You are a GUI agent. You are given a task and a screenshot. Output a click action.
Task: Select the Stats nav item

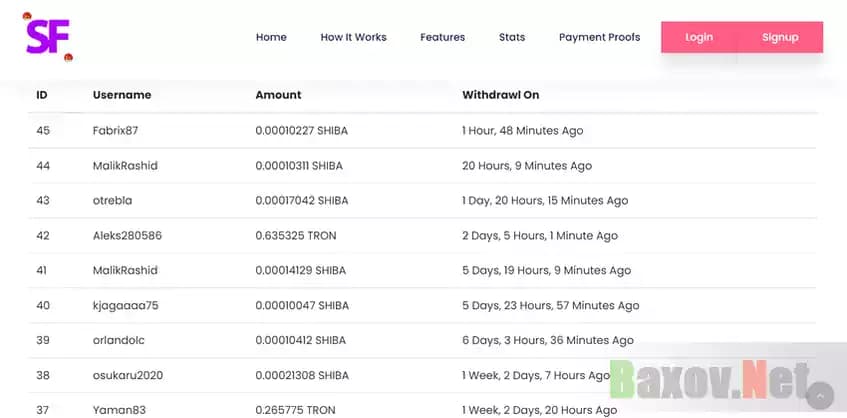511,37
